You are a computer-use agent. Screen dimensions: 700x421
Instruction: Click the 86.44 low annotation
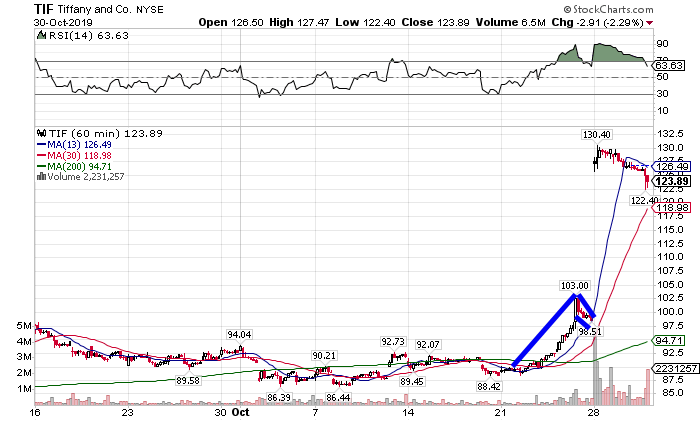tap(338, 397)
